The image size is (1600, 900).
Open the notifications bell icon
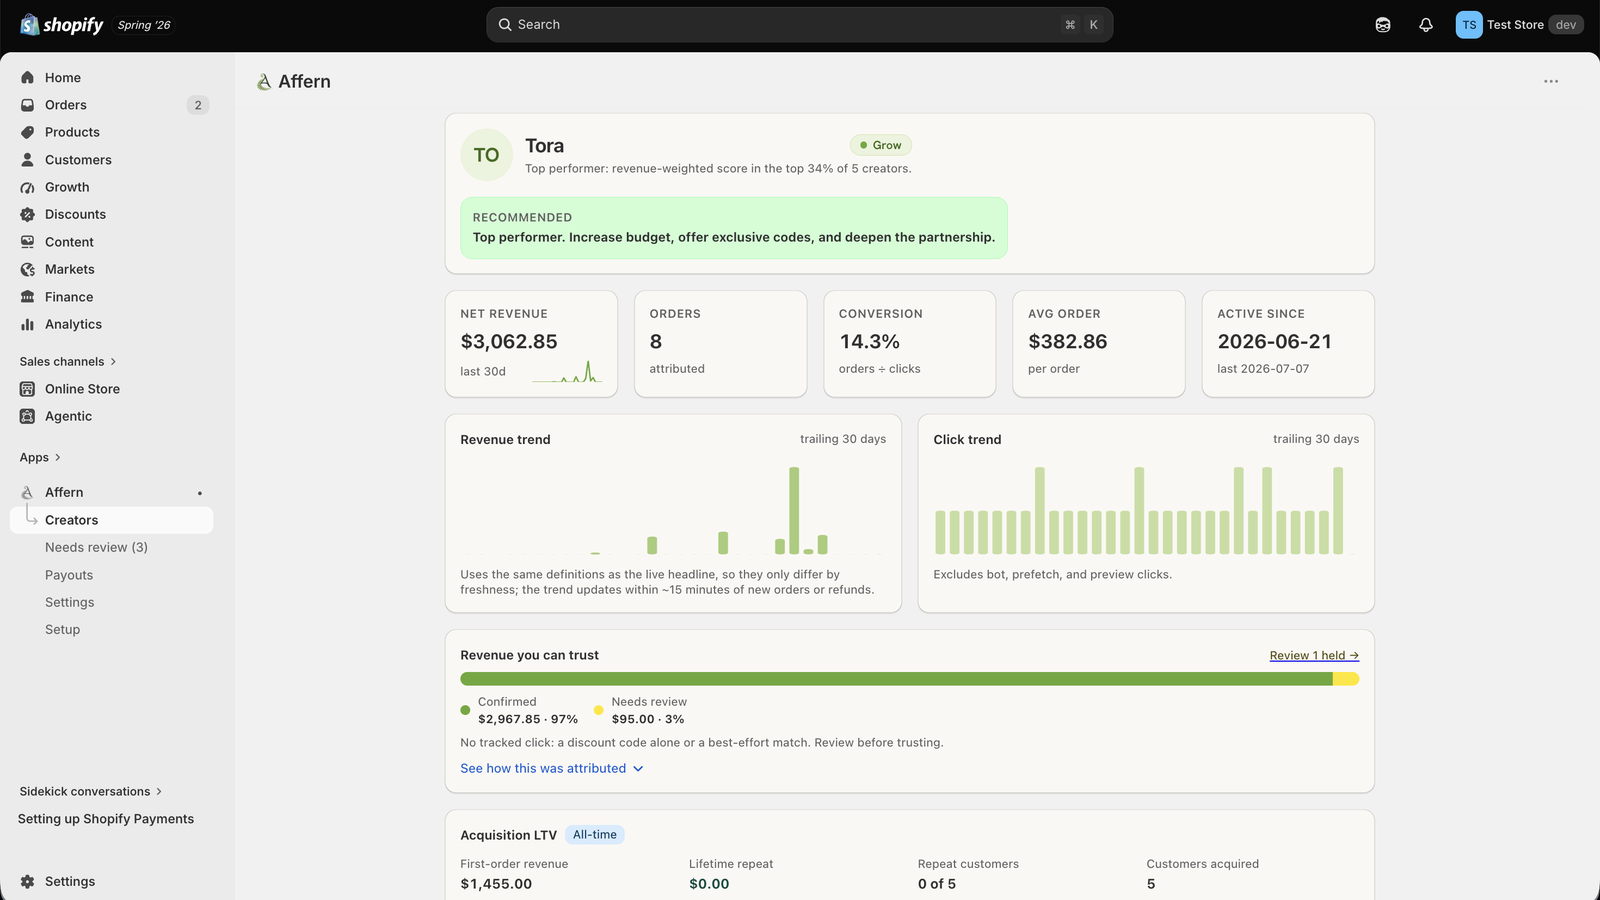1426,25
